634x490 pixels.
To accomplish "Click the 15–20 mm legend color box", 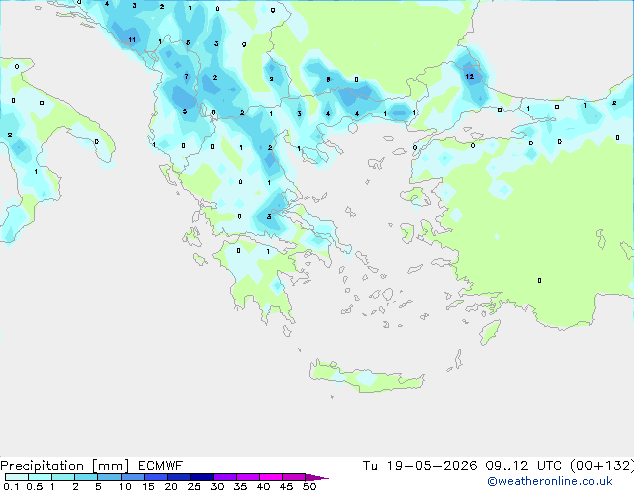I will [x=156, y=477].
